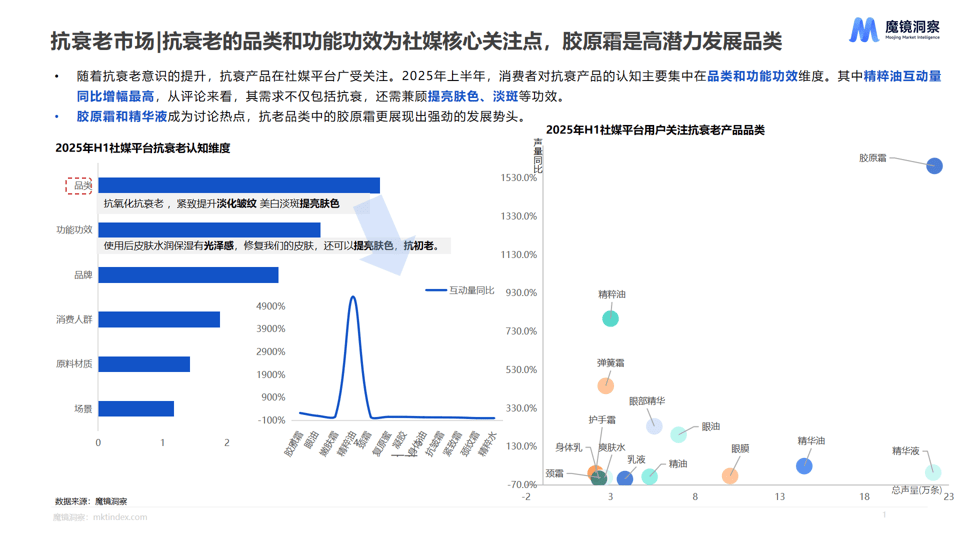
Task: Open the mktindex.com footer link
Action: pos(119,517)
